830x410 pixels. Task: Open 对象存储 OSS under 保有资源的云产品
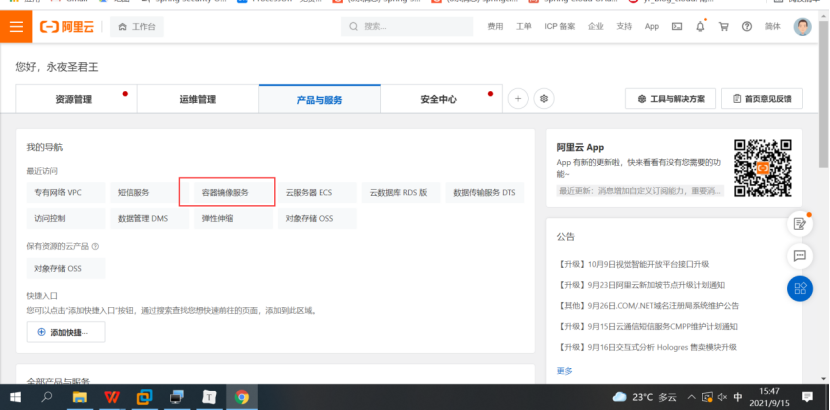point(66,268)
